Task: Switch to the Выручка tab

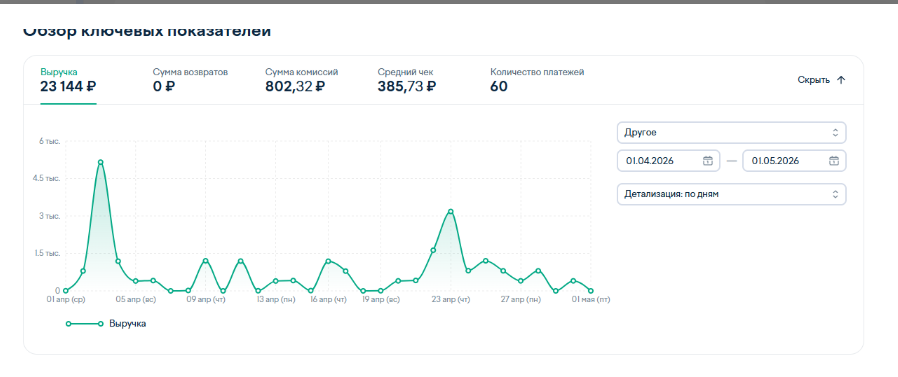Action: coord(68,80)
